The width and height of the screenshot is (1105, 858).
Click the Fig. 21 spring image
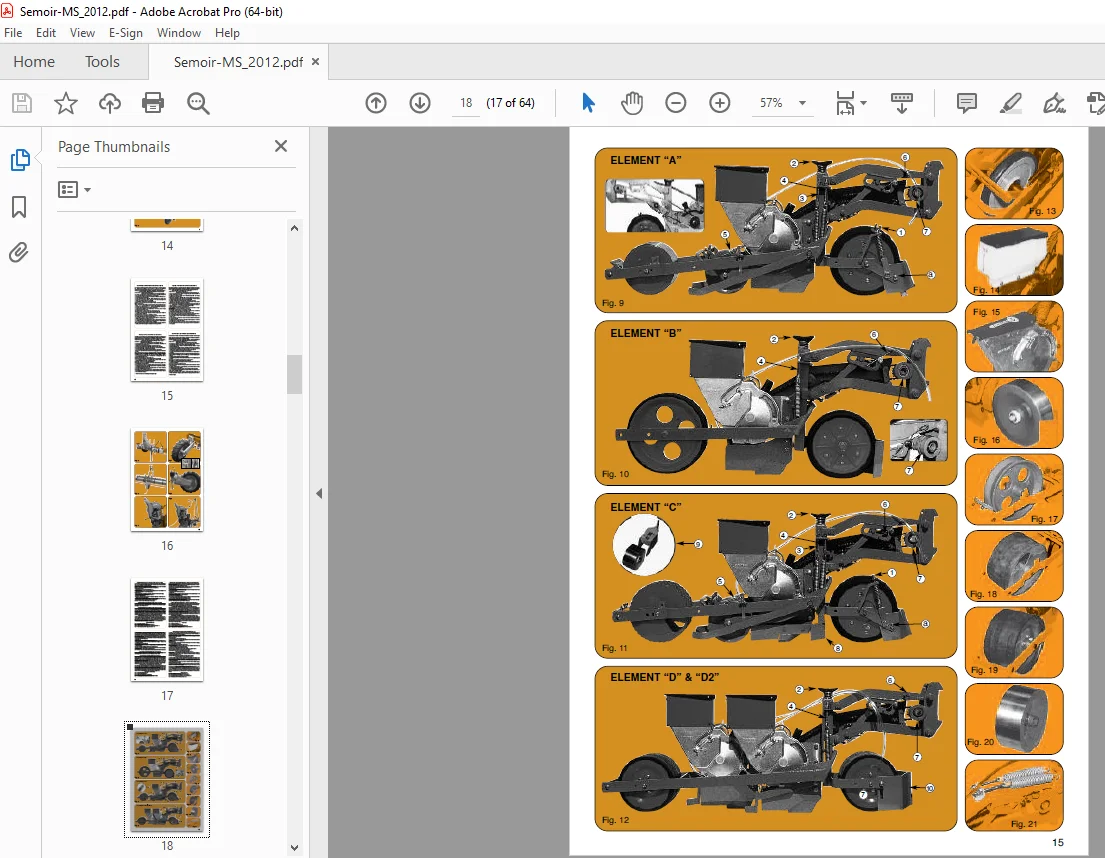click(1014, 795)
